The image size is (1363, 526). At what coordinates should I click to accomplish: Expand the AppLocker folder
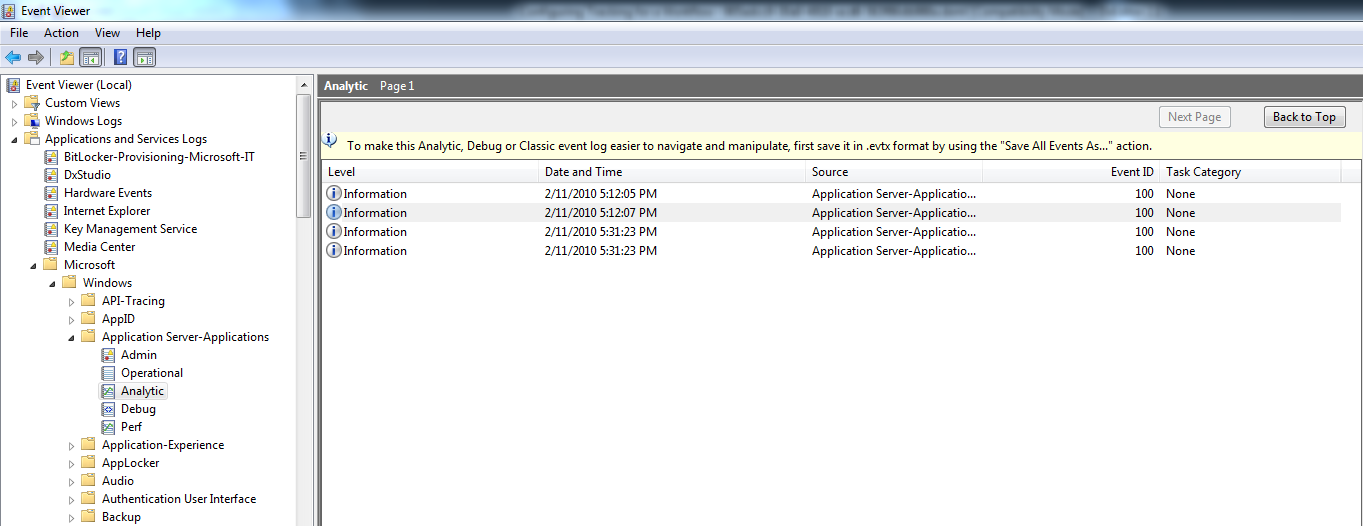[x=71, y=463]
